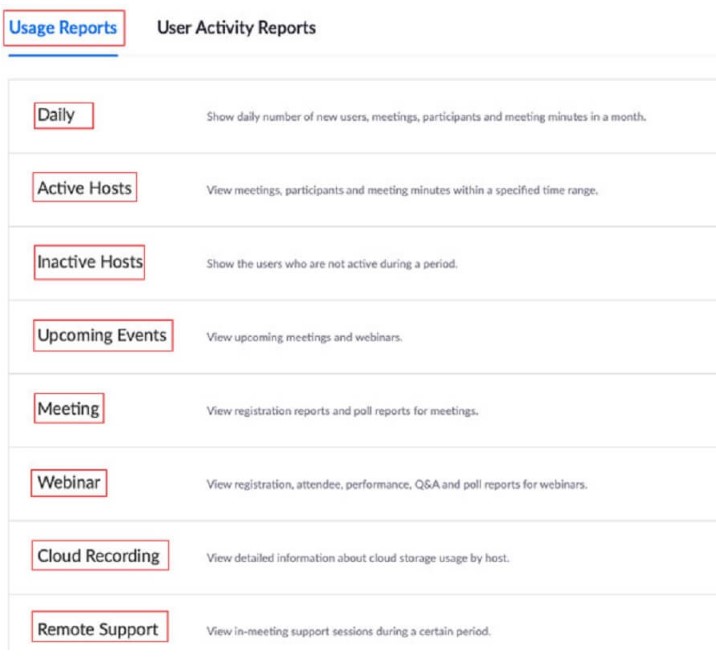The width and height of the screenshot is (716, 660).
Task: View the Cloud Recording report
Action: click(99, 556)
